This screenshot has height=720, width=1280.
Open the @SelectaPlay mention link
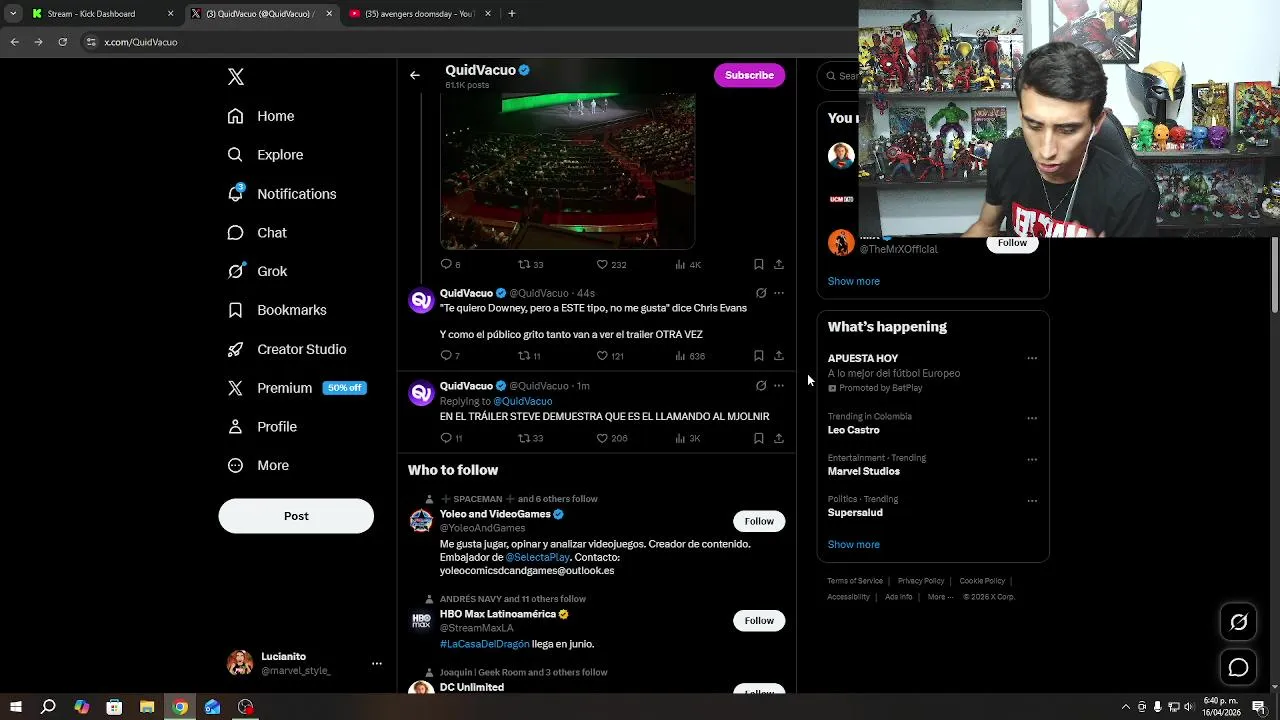538,557
